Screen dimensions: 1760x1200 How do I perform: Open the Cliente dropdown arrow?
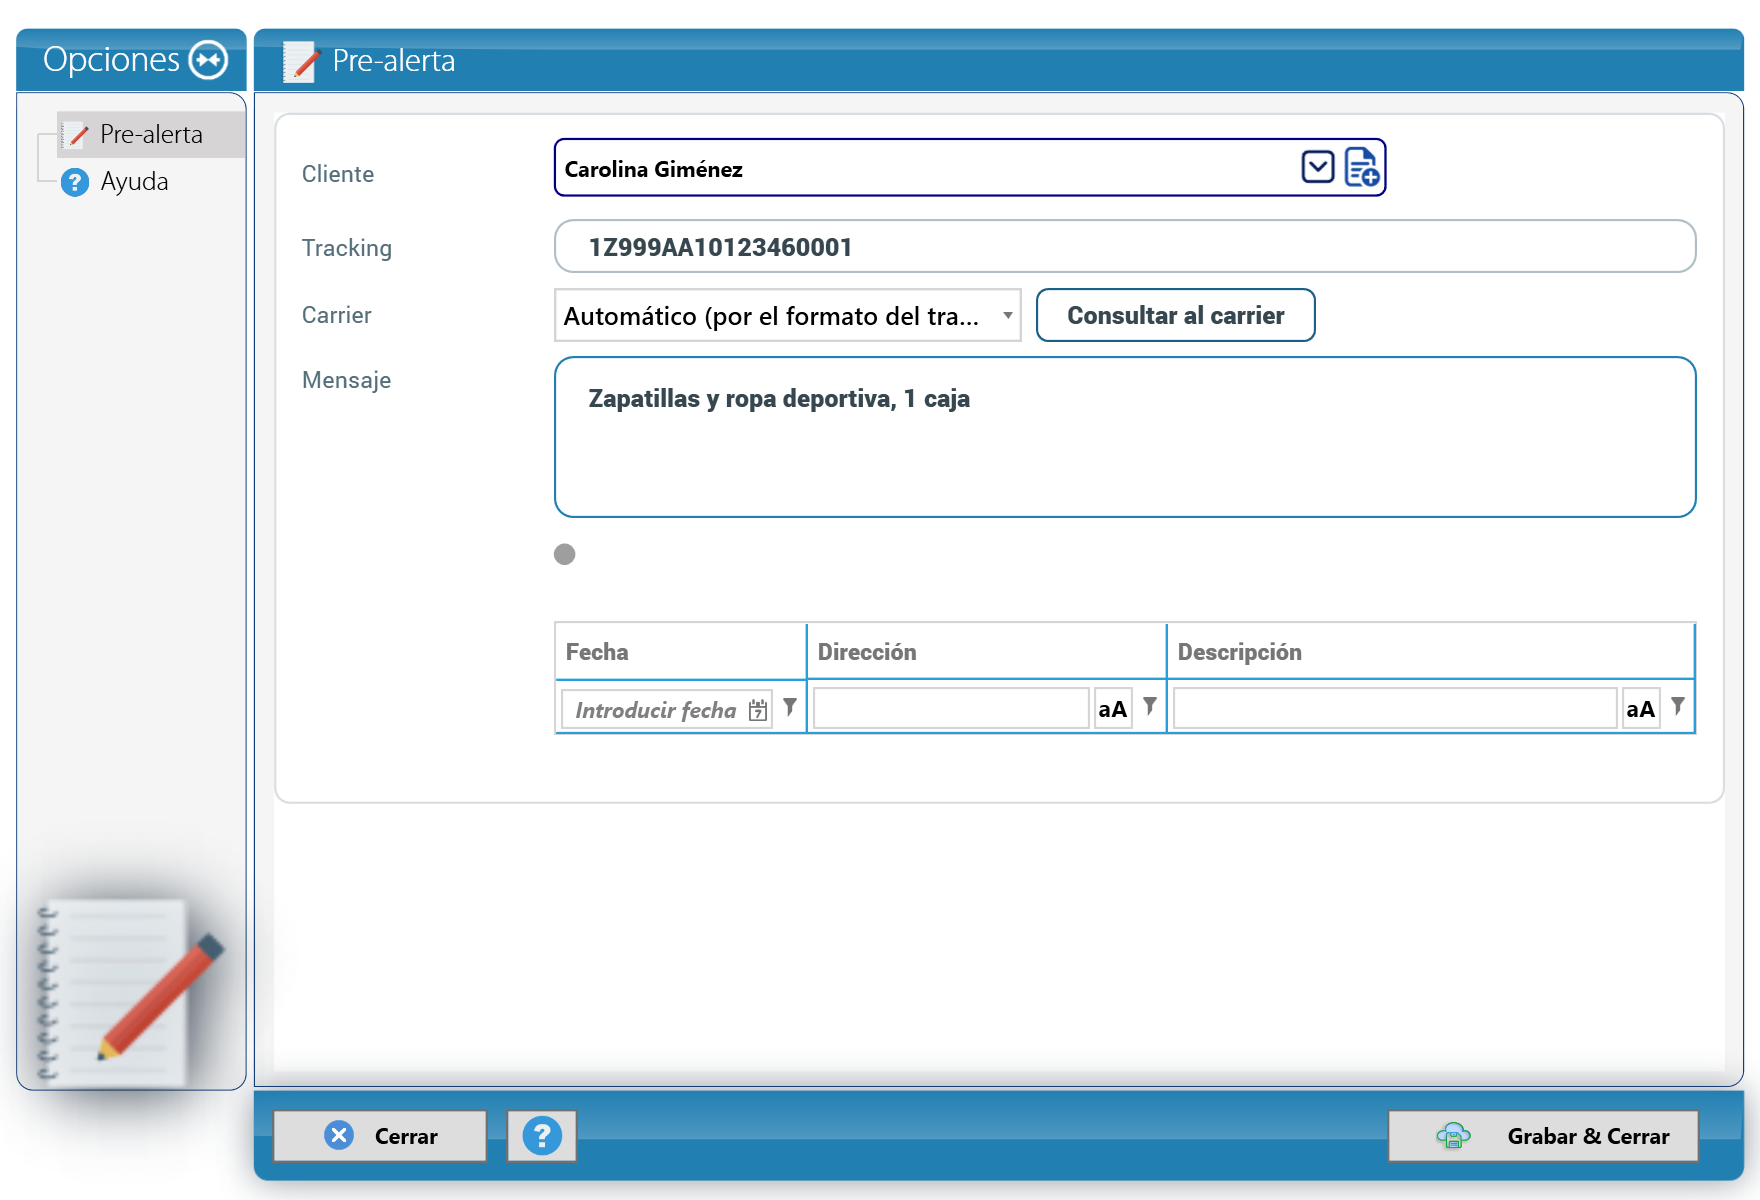pyautogui.click(x=1317, y=167)
